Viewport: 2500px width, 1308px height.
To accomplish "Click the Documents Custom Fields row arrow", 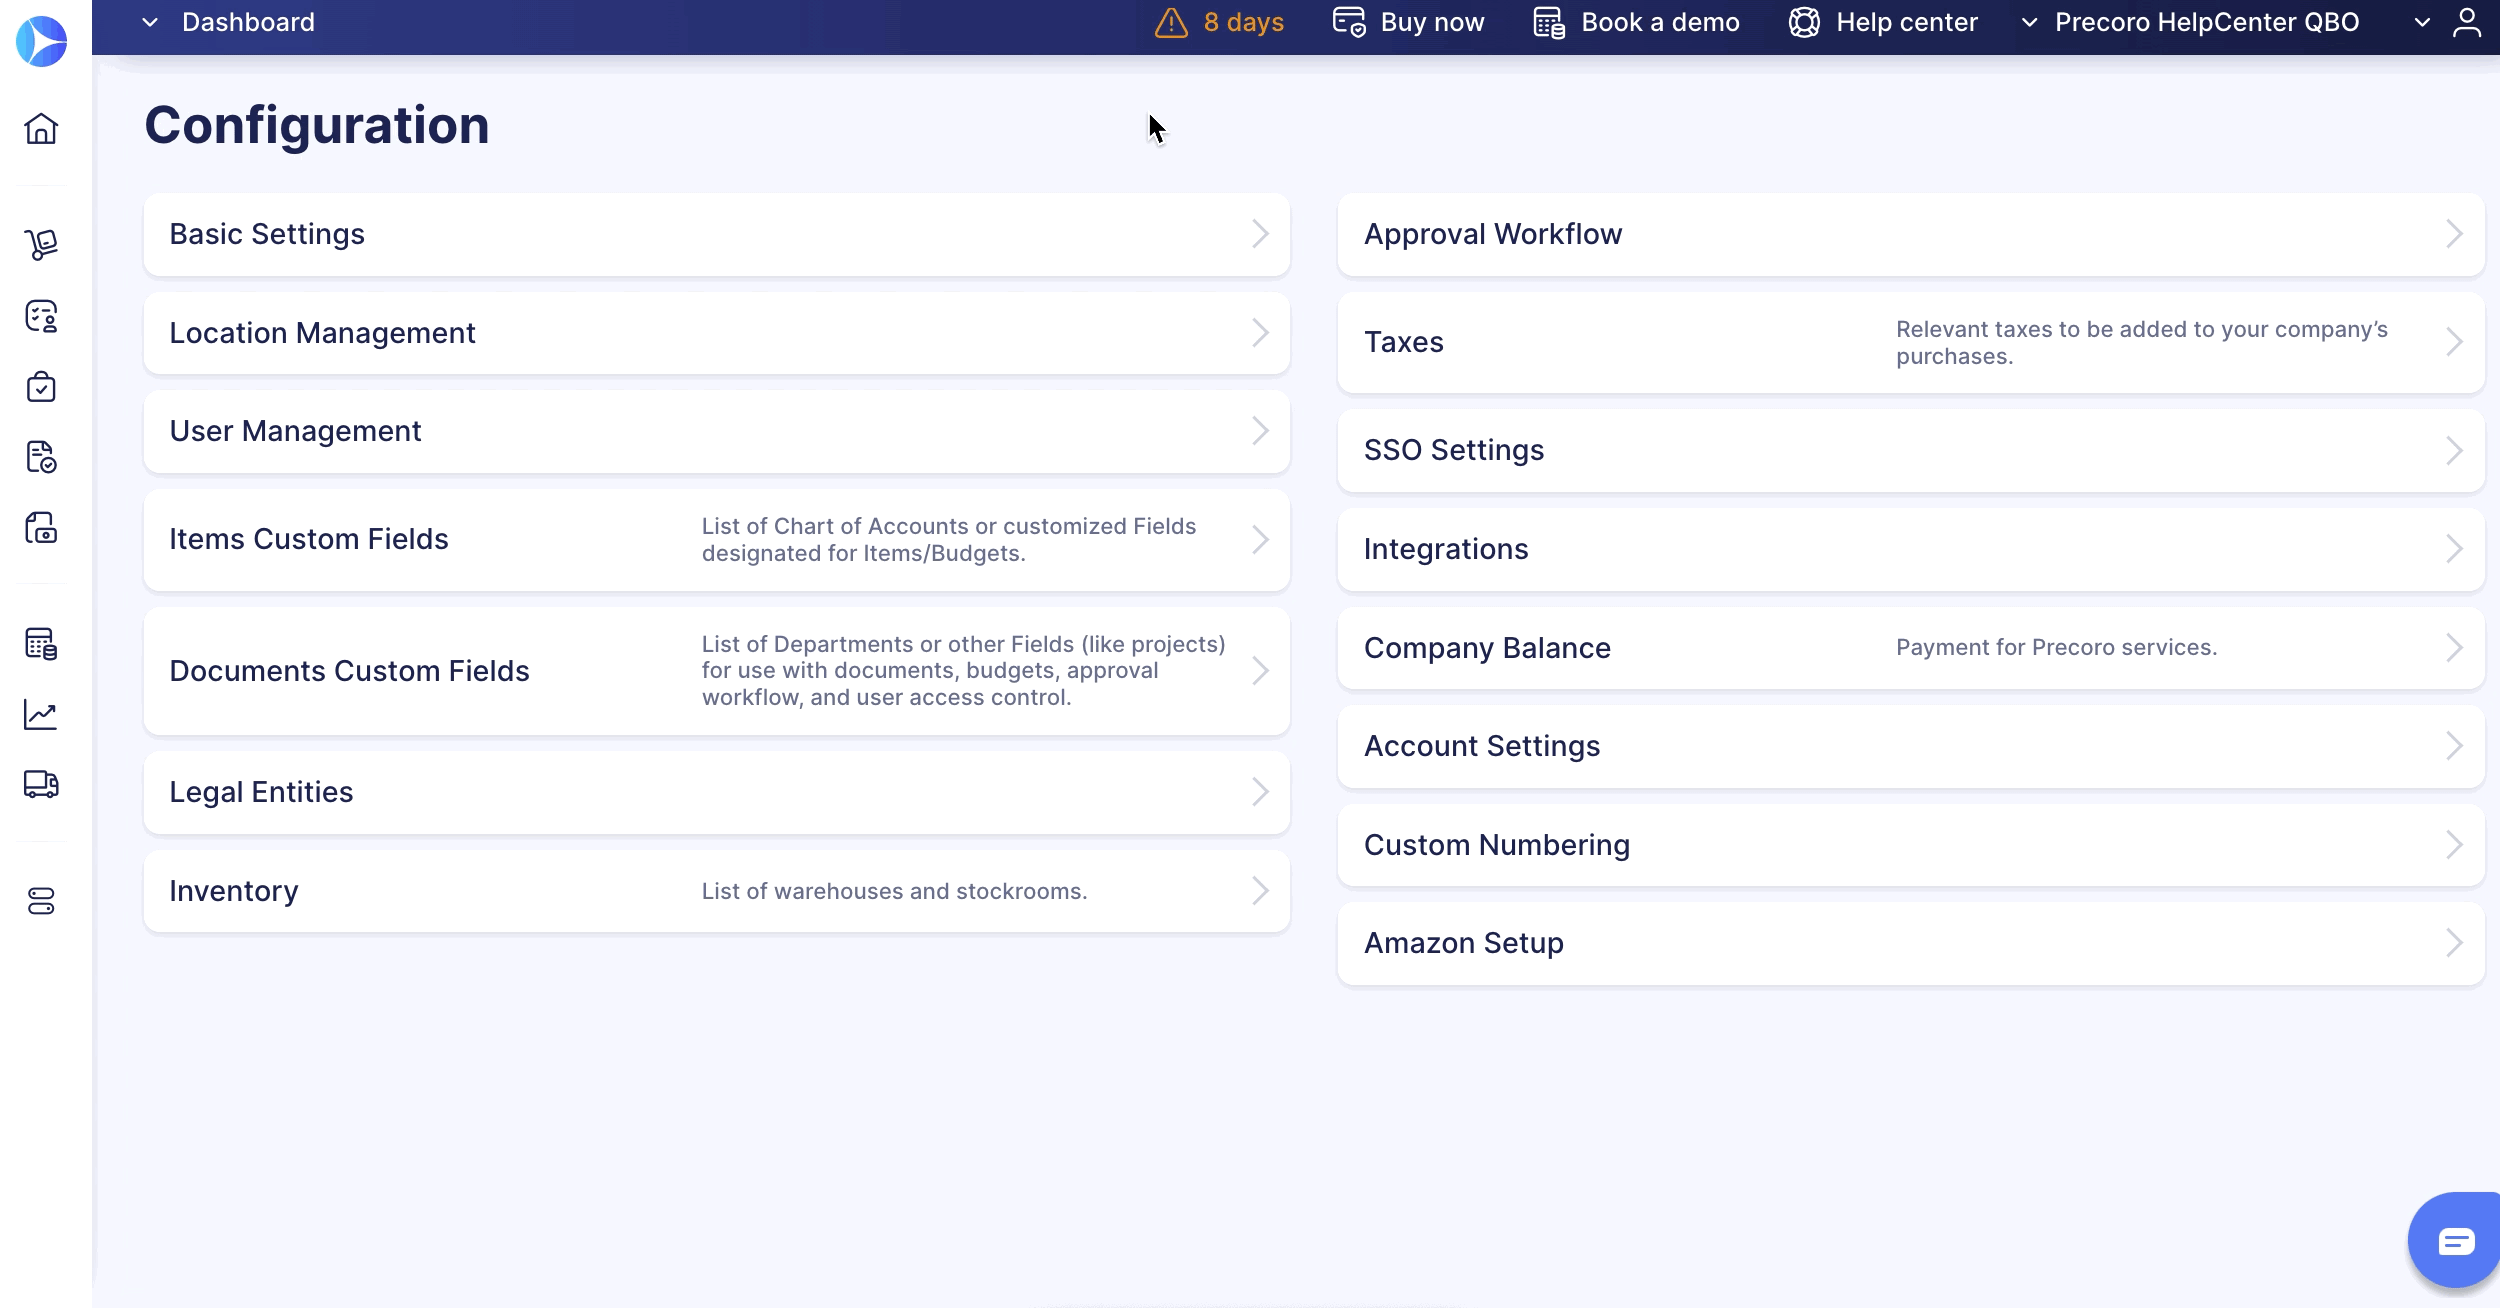I will coord(1260,671).
